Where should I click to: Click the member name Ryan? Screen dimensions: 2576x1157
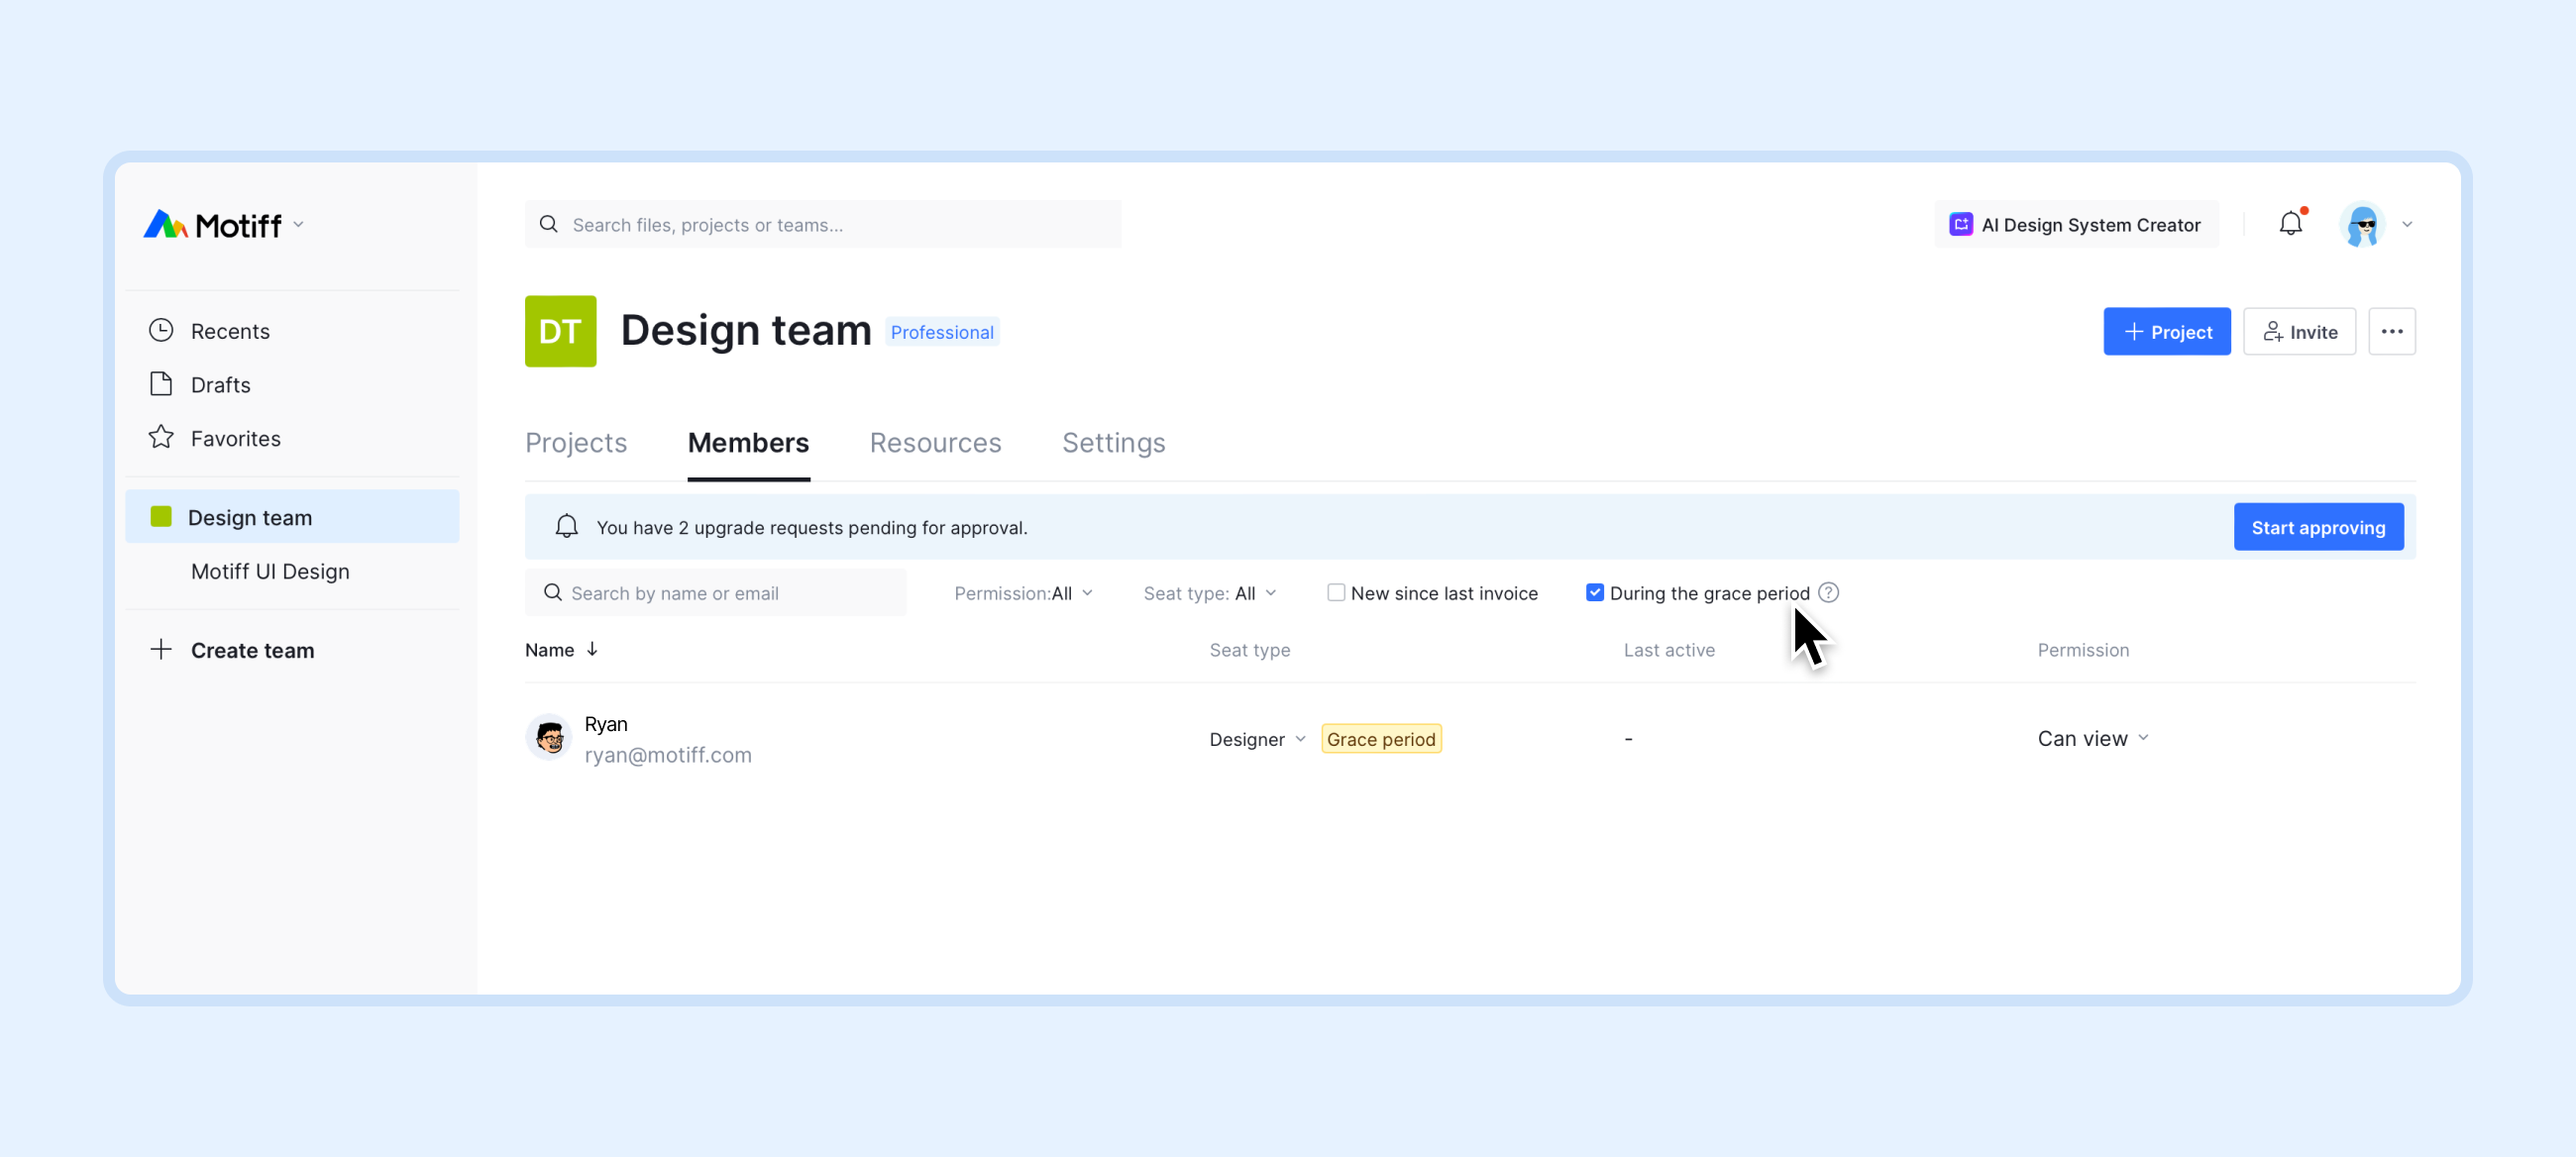point(606,723)
